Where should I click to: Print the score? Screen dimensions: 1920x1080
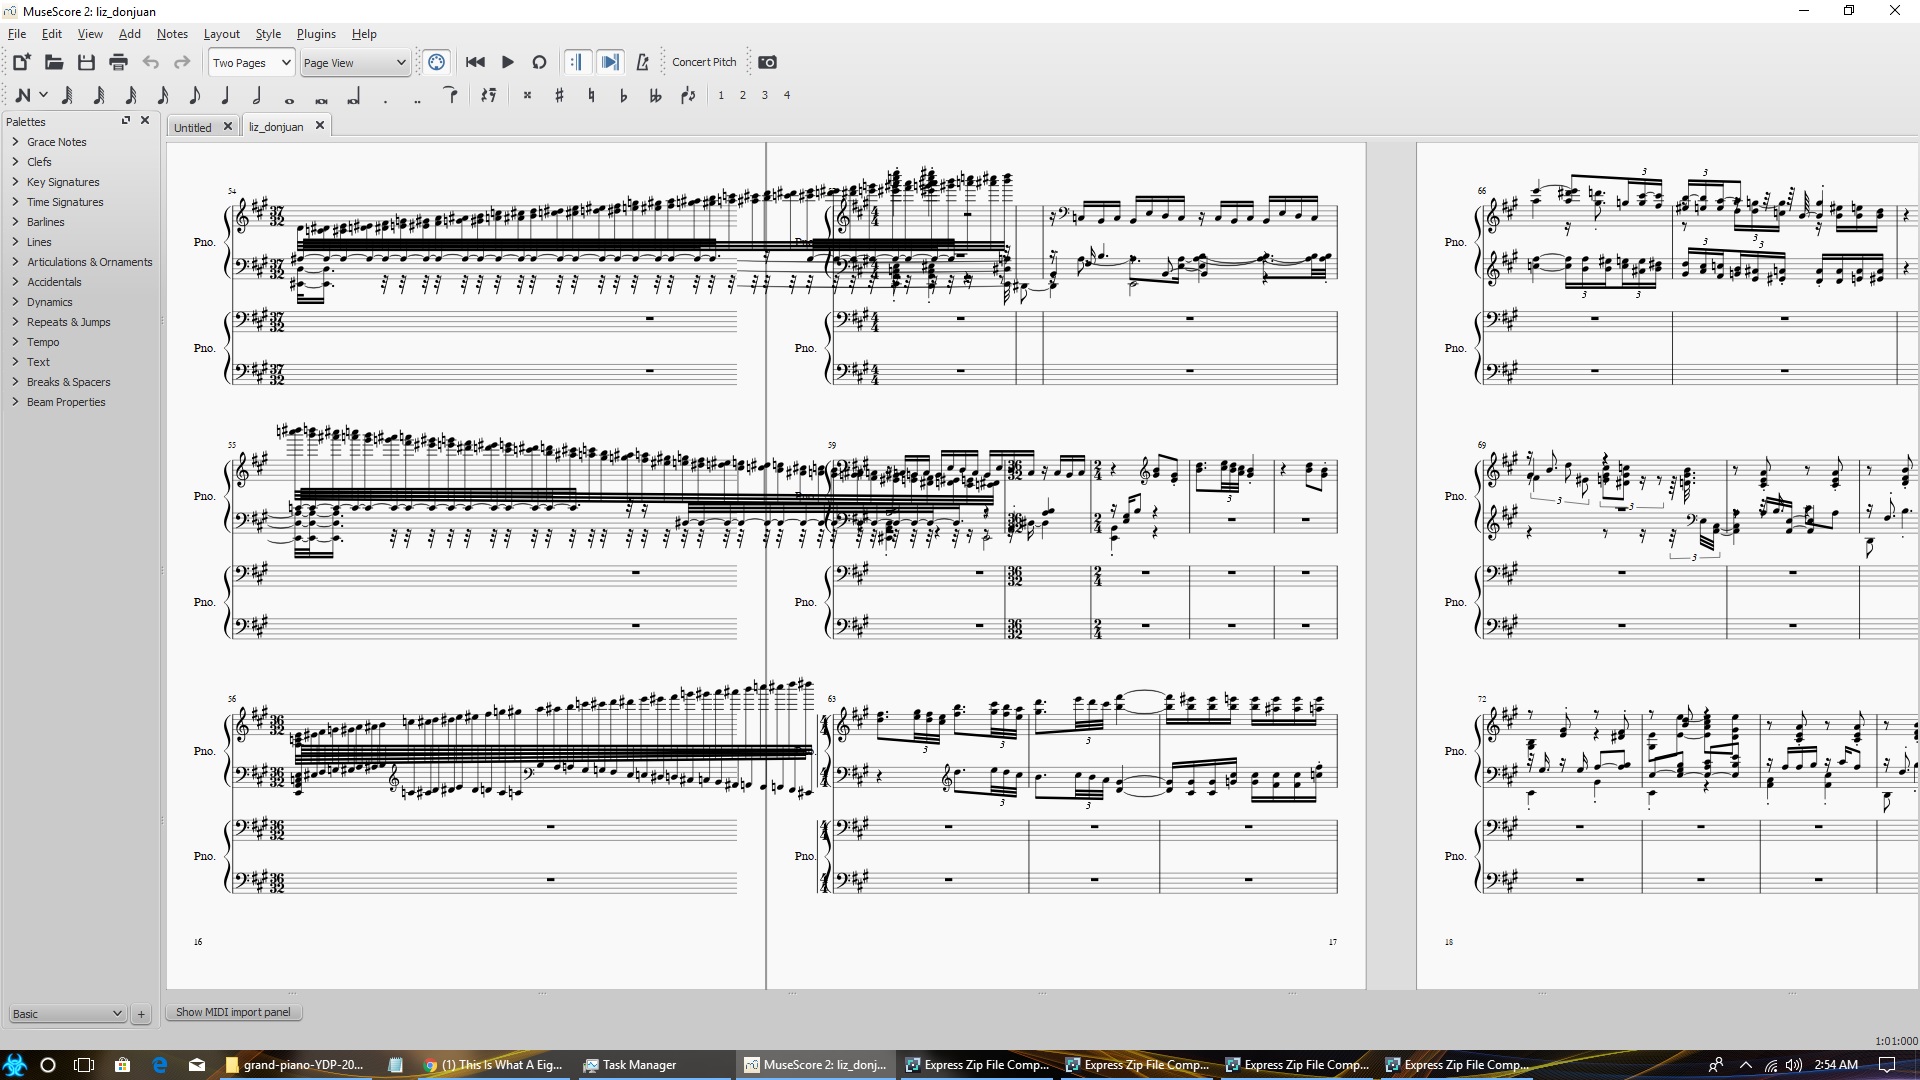click(118, 62)
